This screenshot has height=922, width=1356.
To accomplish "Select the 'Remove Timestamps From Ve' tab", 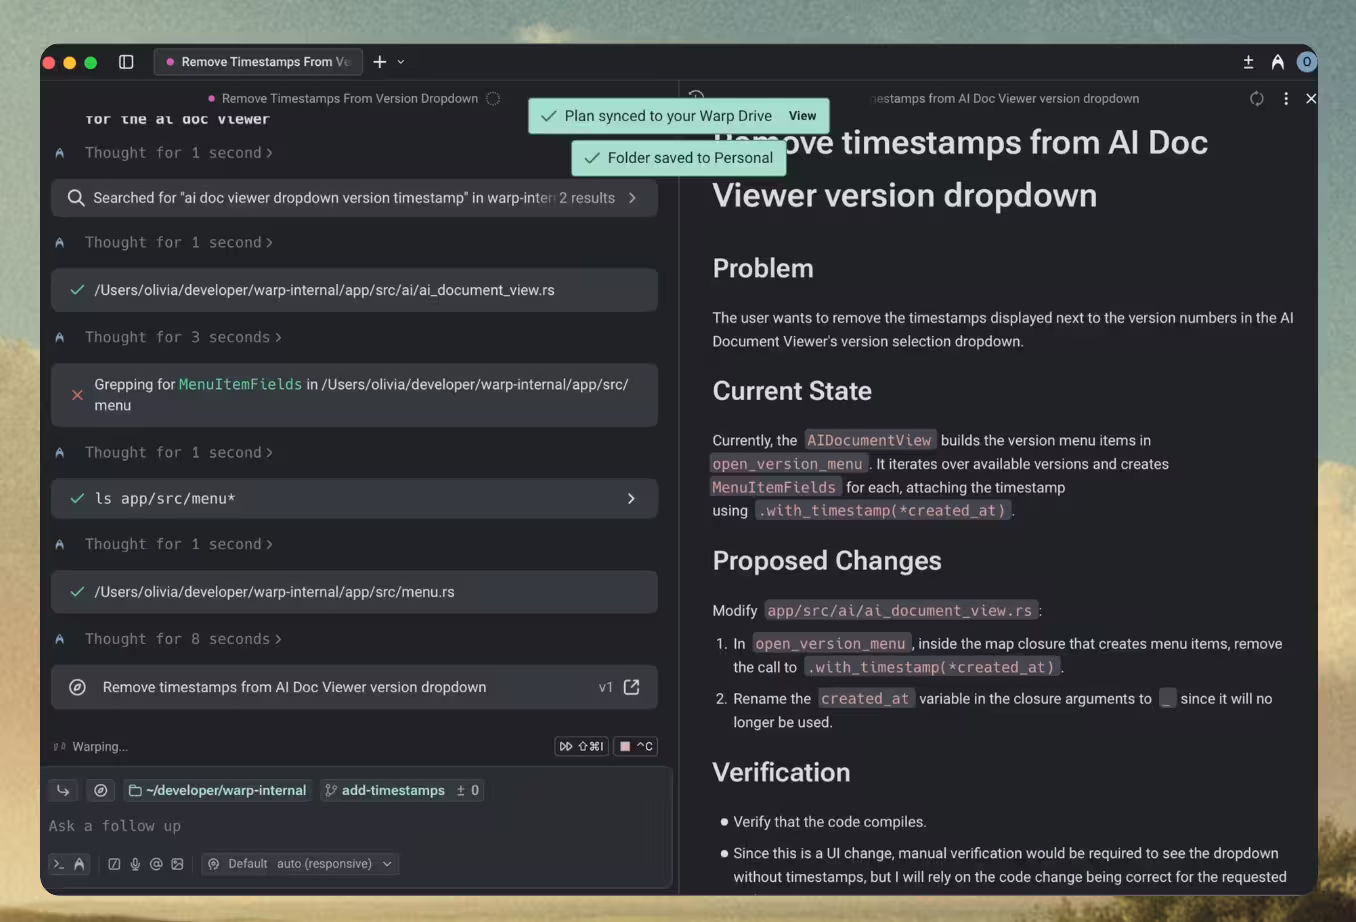I will point(257,62).
